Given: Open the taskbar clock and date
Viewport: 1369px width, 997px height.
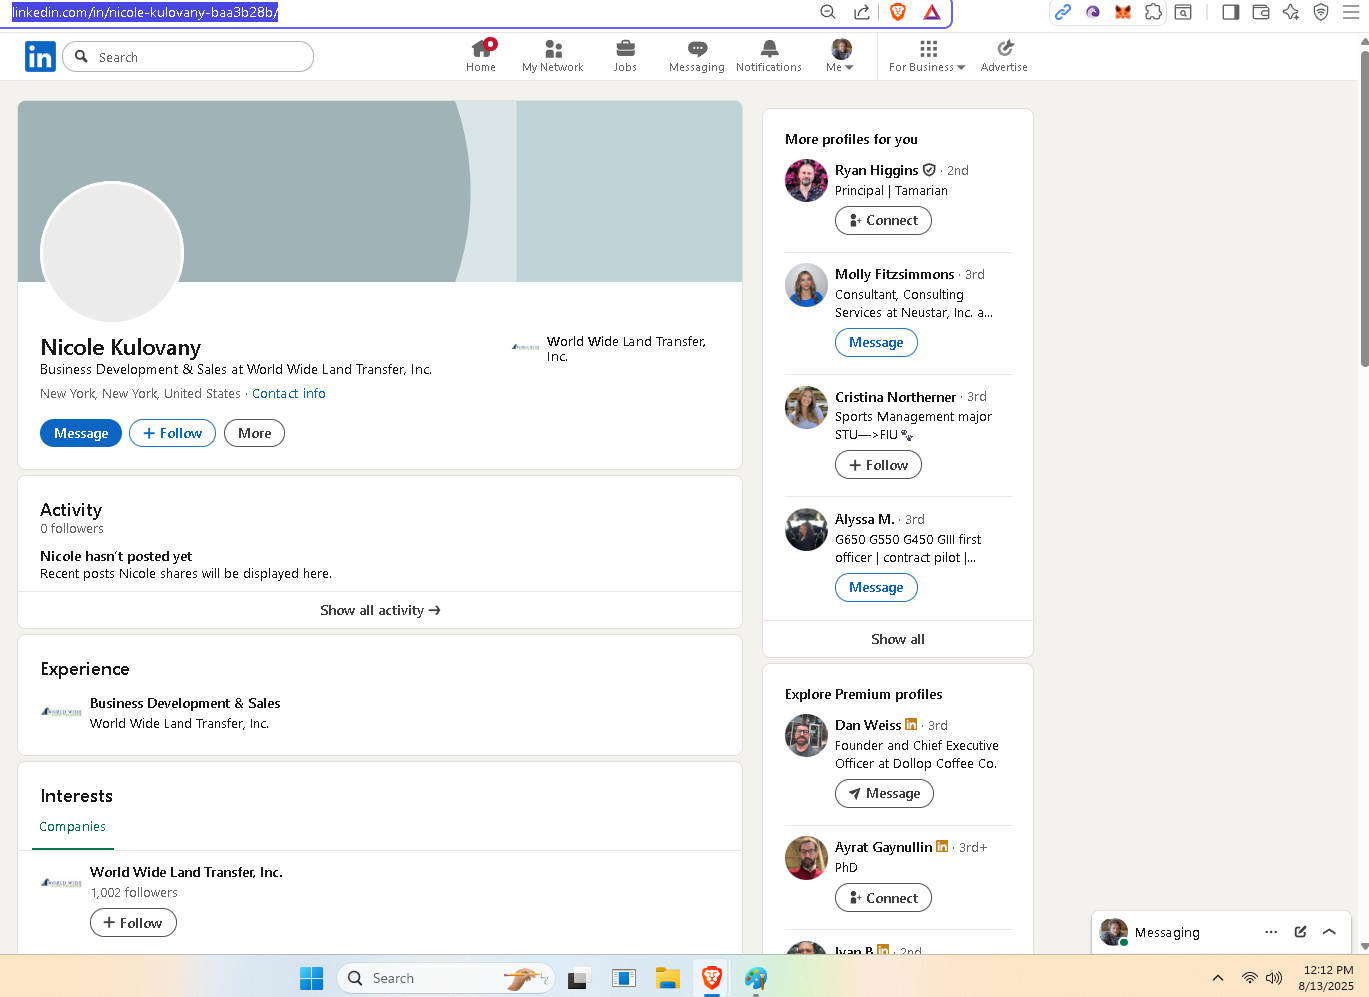Looking at the screenshot, I should 1327,978.
